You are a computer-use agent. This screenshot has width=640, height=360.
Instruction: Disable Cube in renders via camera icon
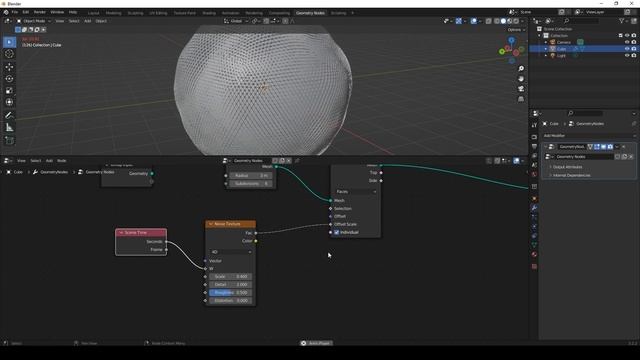coord(633,49)
